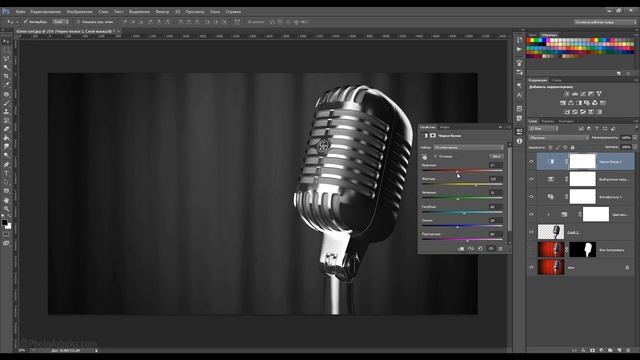Switch to the Channels tab
This screenshot has width=640, height=360.
coord(548,121)
